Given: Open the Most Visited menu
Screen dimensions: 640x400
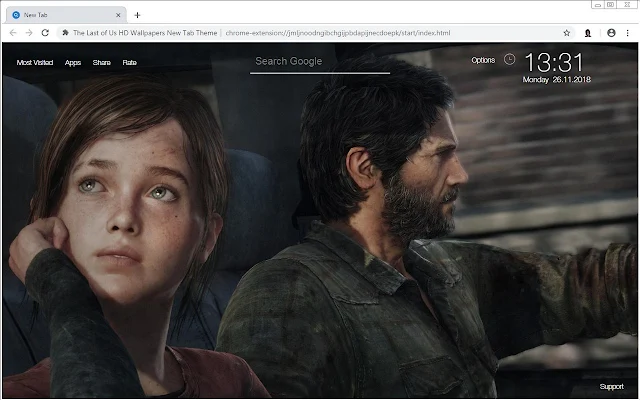Looking at the screenshot, I should pos(35,62).
